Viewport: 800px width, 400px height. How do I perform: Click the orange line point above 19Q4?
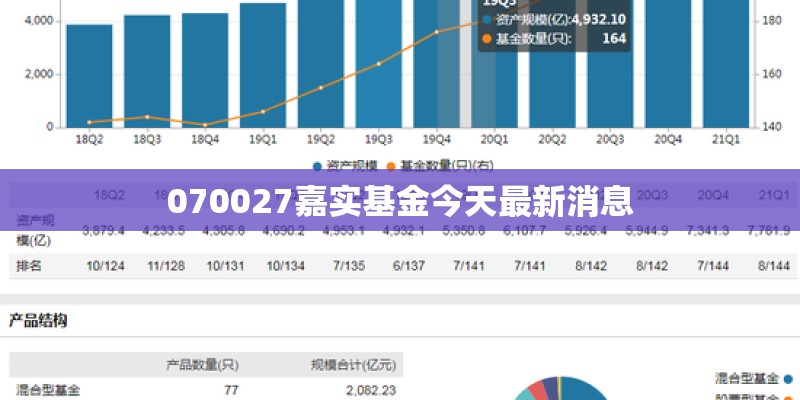point(437,32)
